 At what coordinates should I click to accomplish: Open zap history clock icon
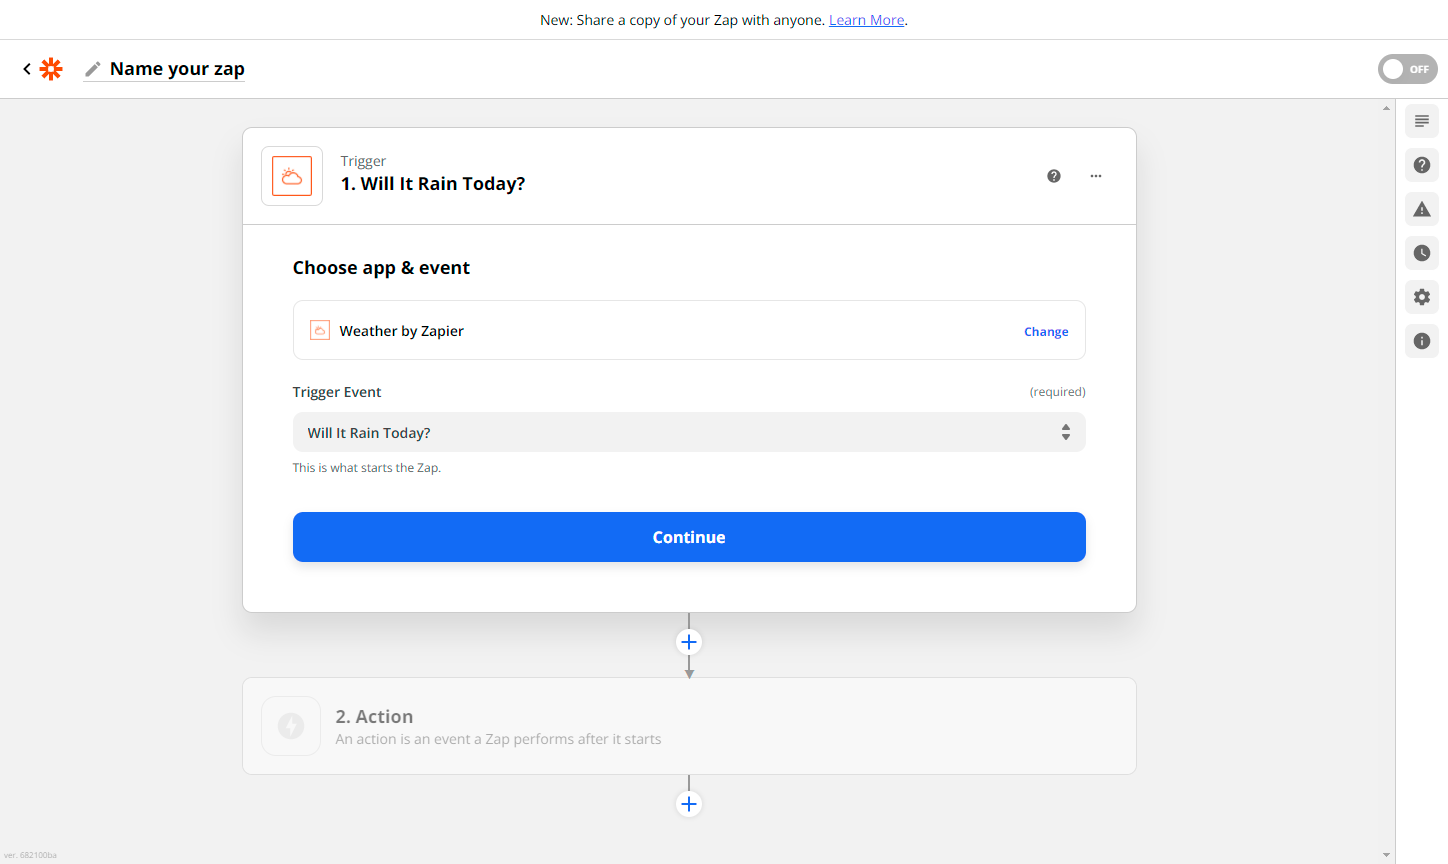(1421, 253)
